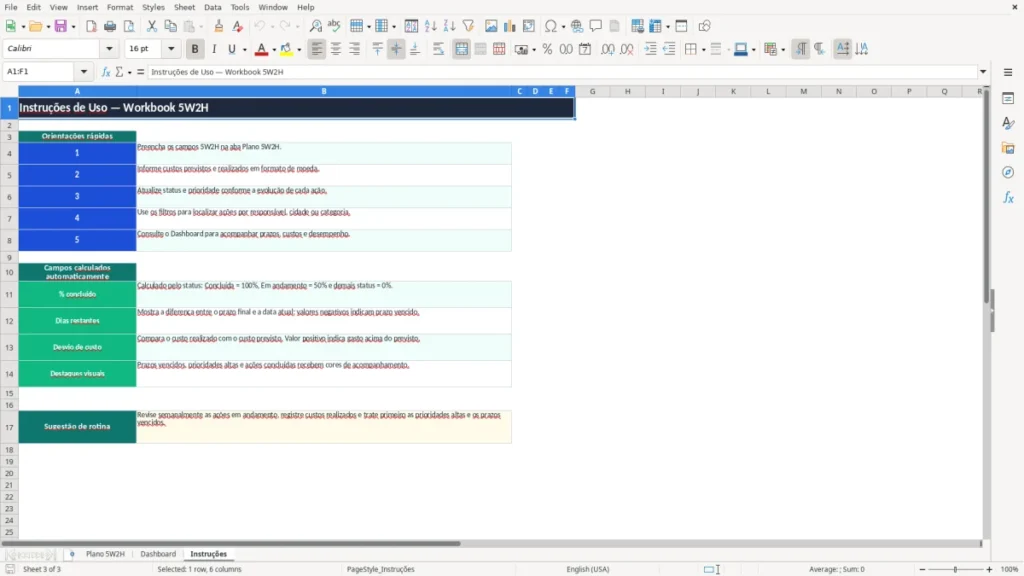
Task: Click the Copy icon
Action: [170, 26]
